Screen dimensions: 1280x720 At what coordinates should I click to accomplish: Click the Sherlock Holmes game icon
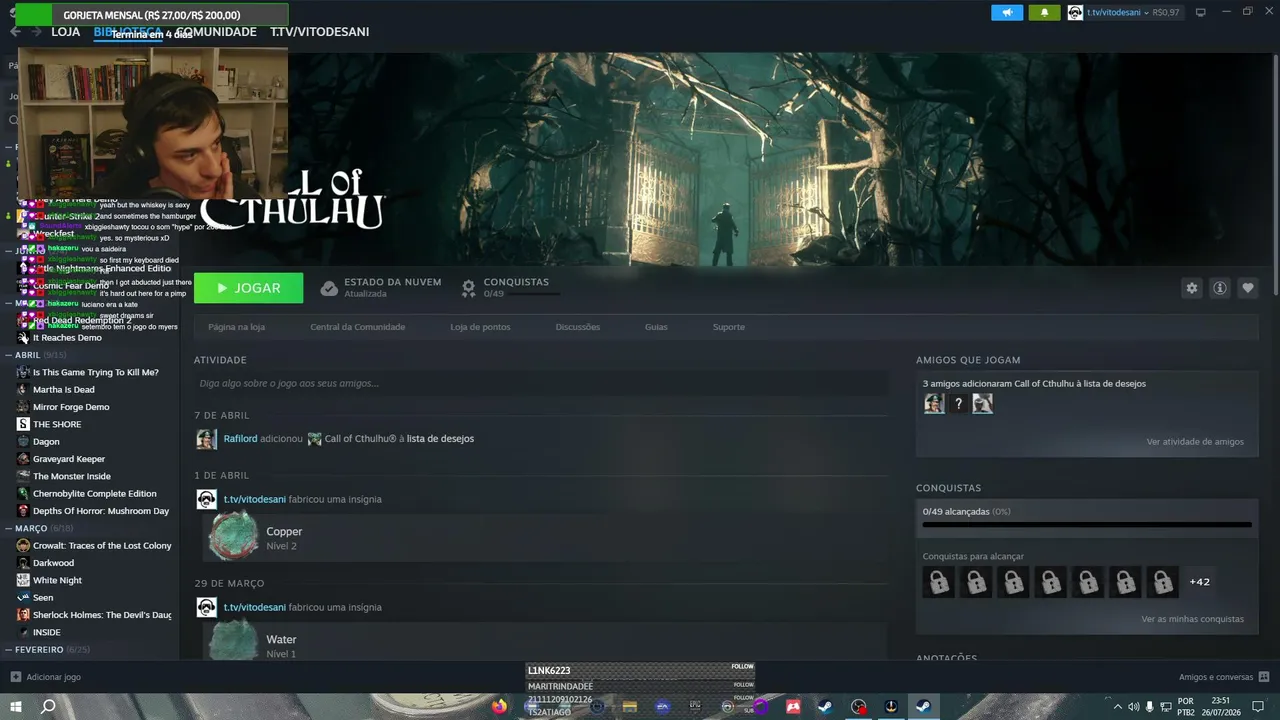pyautogui.click(x=23, y=615)
